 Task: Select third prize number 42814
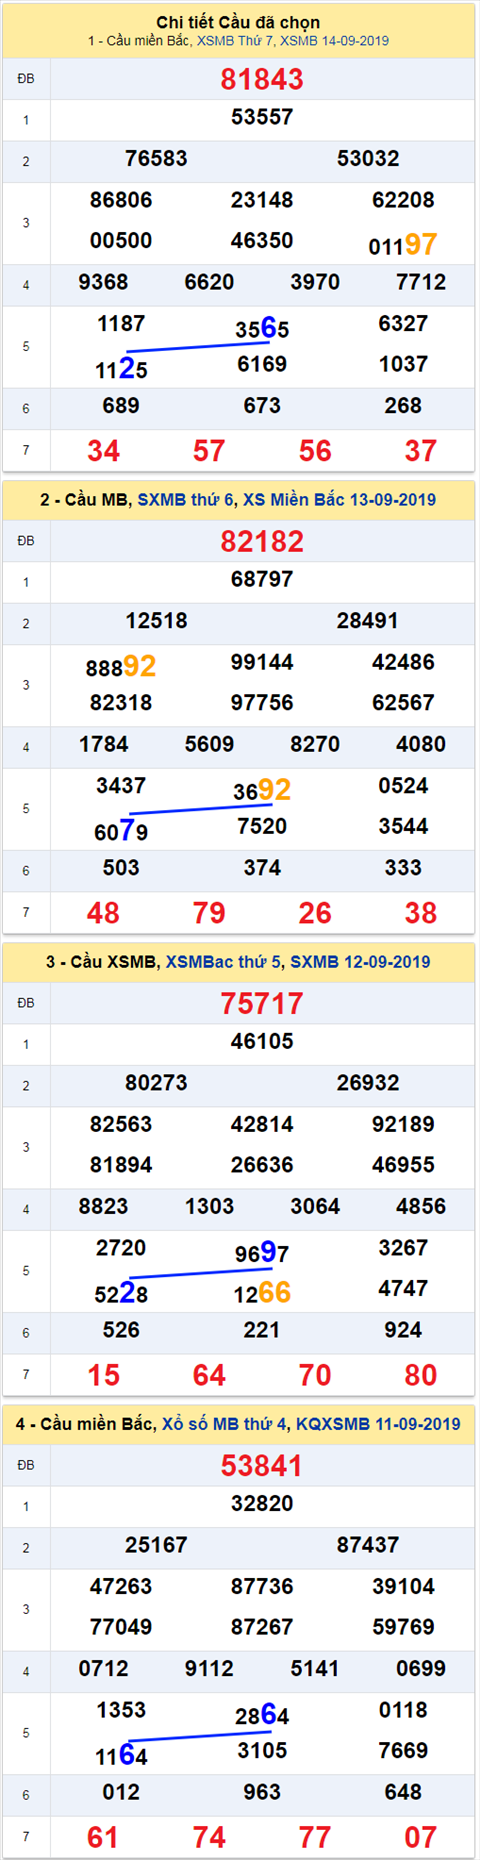pos(262,1124)
